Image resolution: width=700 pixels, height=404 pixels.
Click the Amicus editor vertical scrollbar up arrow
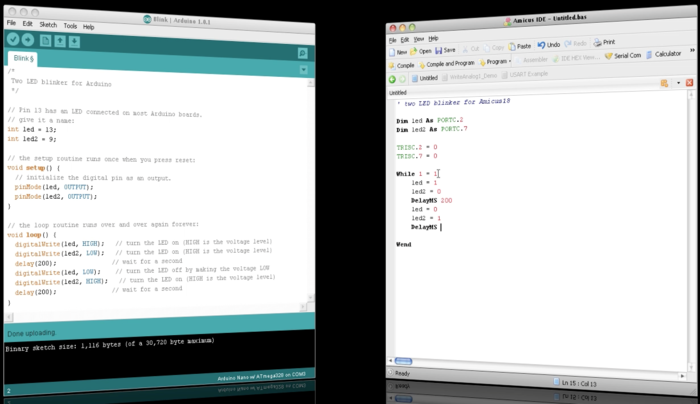[x=692, y=95]
